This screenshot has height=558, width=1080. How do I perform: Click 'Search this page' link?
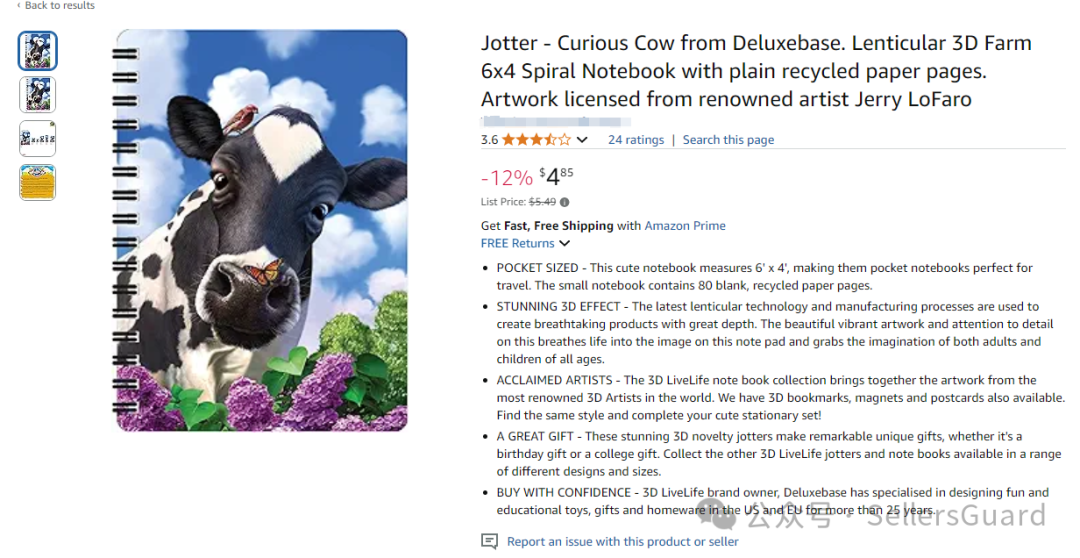[x=728, y=140]
